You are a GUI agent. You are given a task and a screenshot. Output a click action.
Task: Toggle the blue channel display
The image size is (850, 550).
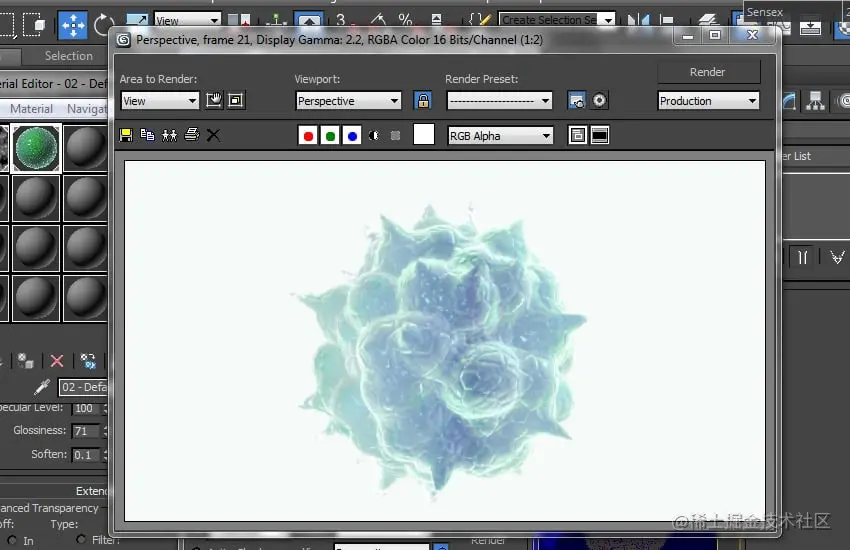[352, 135]
